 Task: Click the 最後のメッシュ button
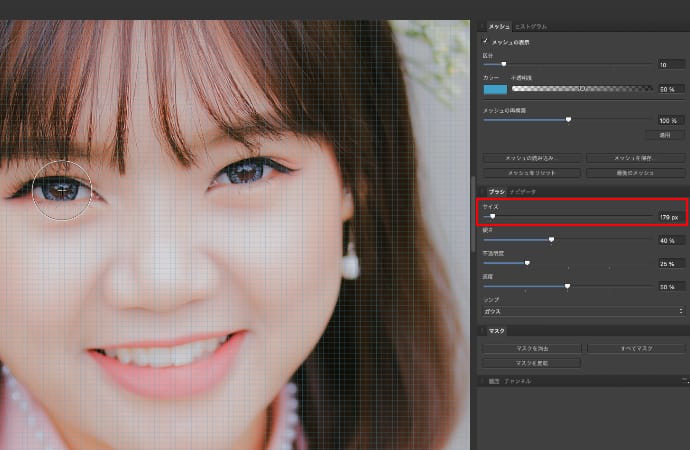click(x=635, y=173)
